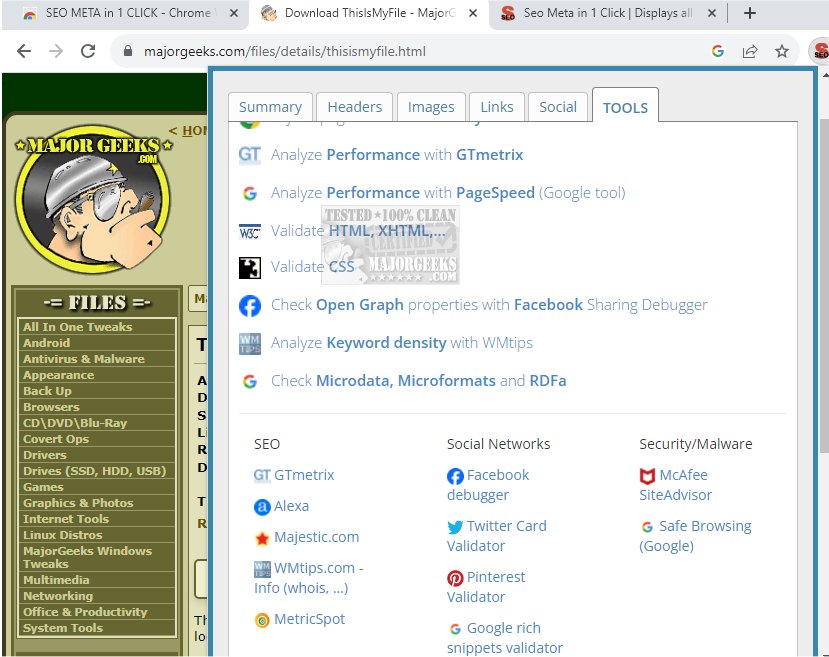Click the MajorGeeks logo image
The width and height of the screenshot is (829, 657).
pos(94,198)
